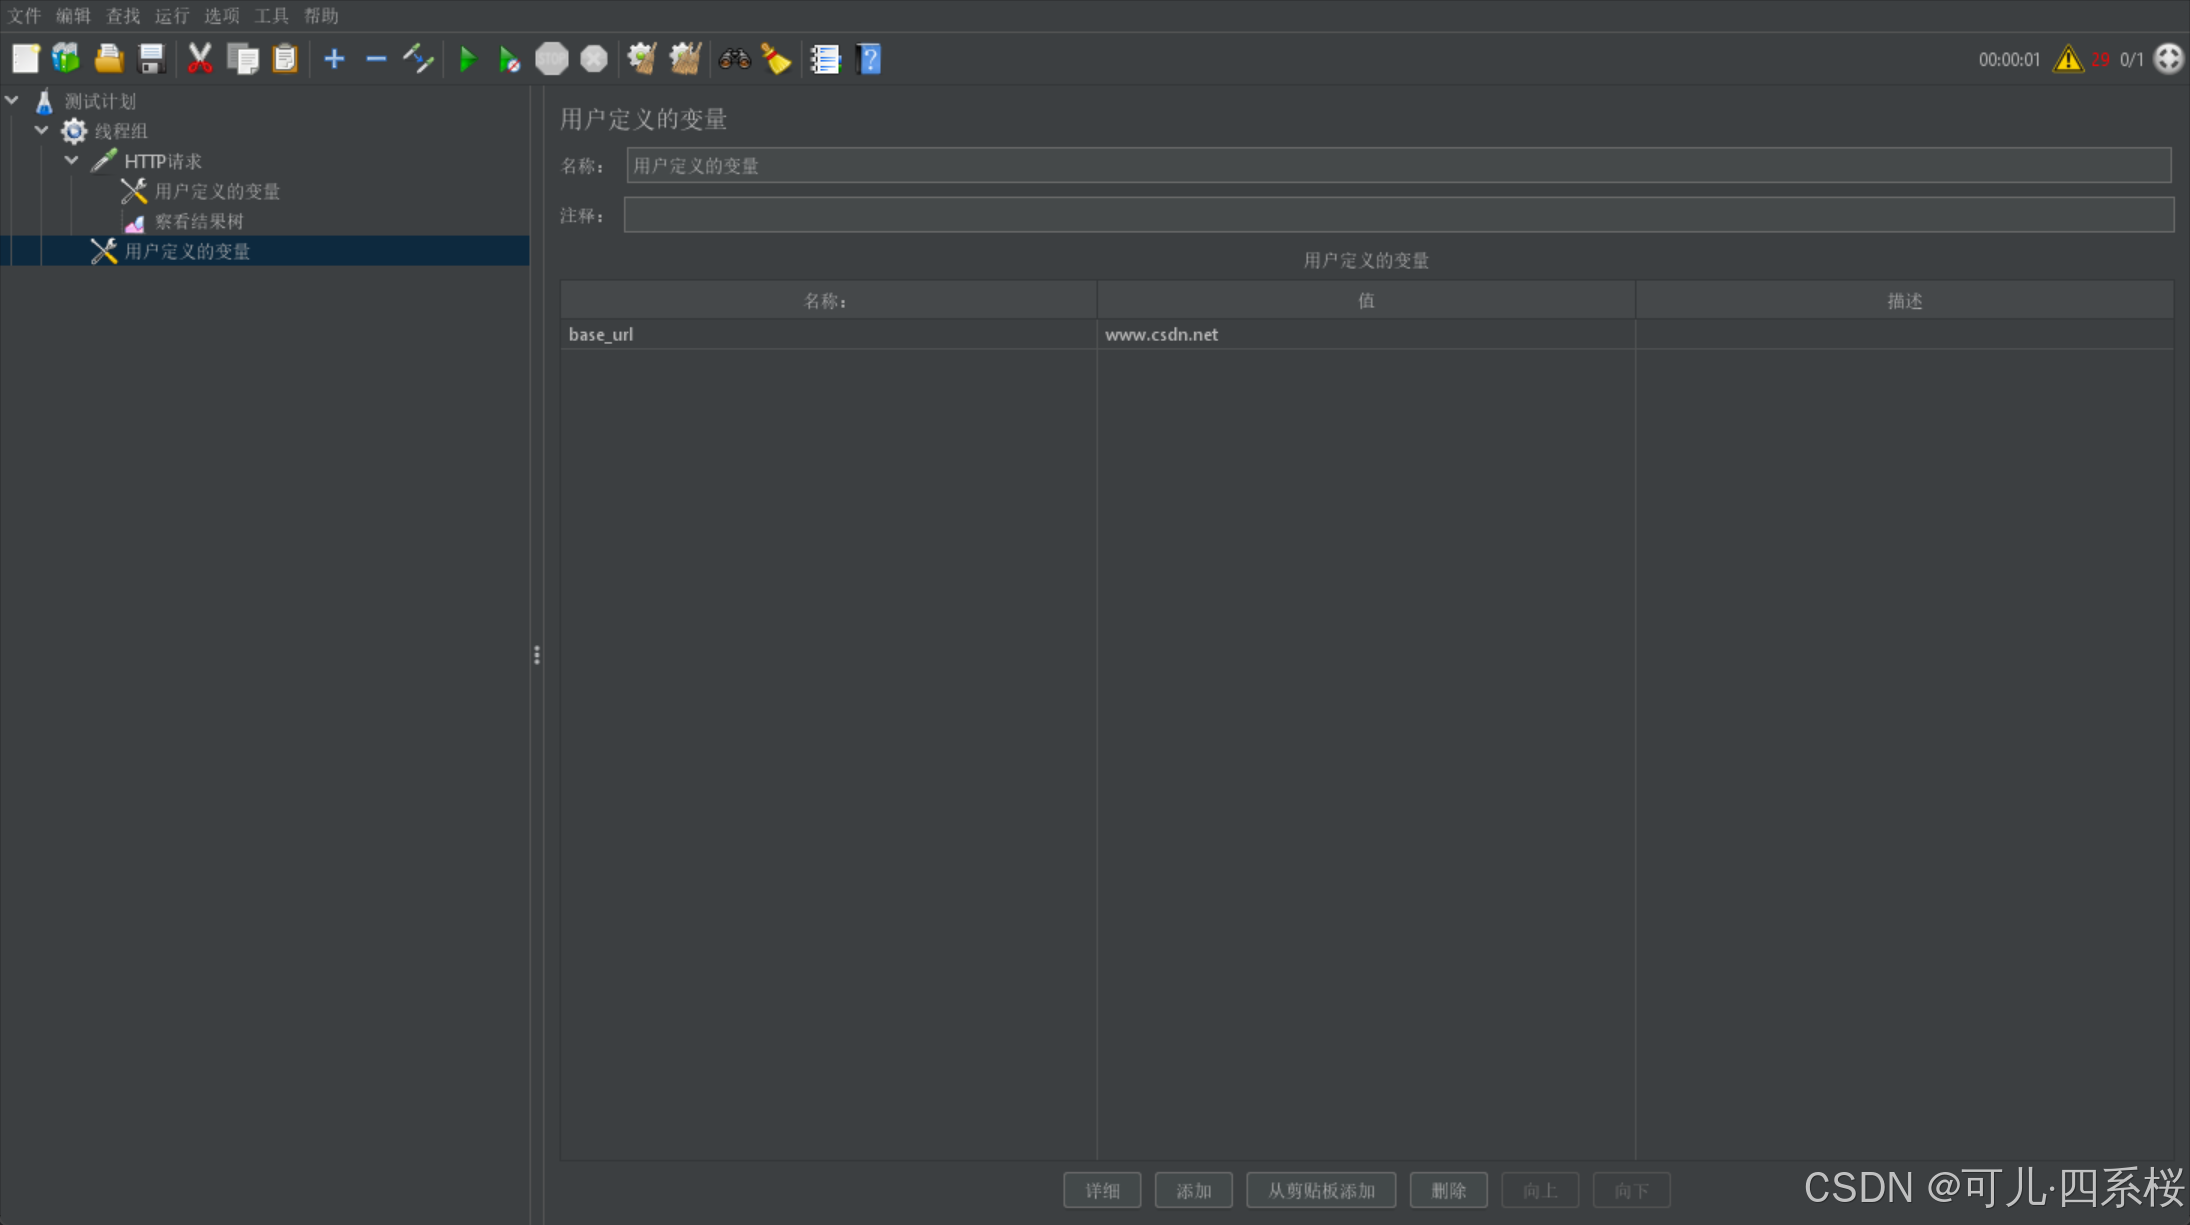Collapse the 测试计划 tree node

coord(12,100)
